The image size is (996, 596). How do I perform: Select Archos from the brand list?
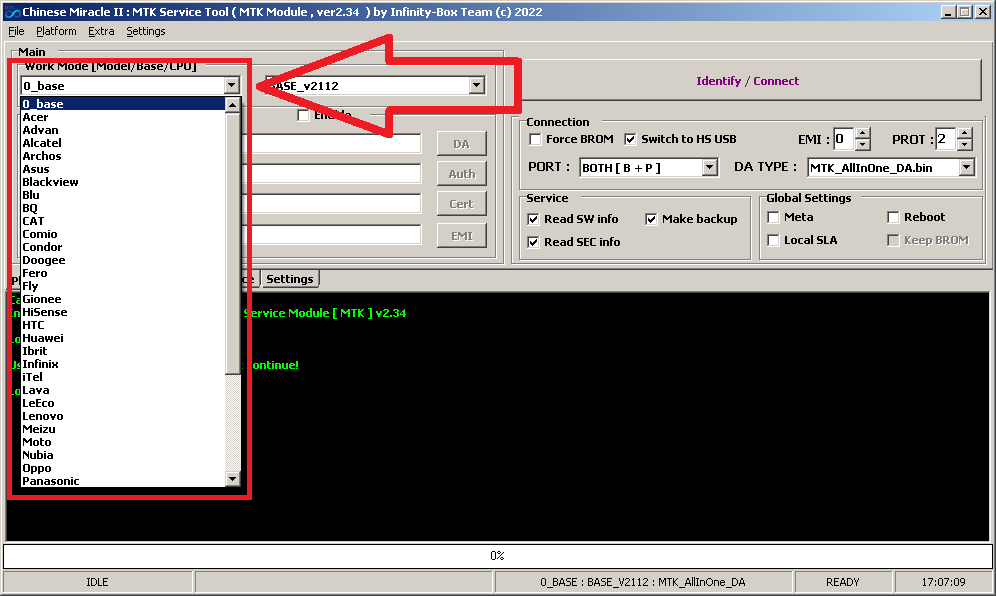point(123,156)
